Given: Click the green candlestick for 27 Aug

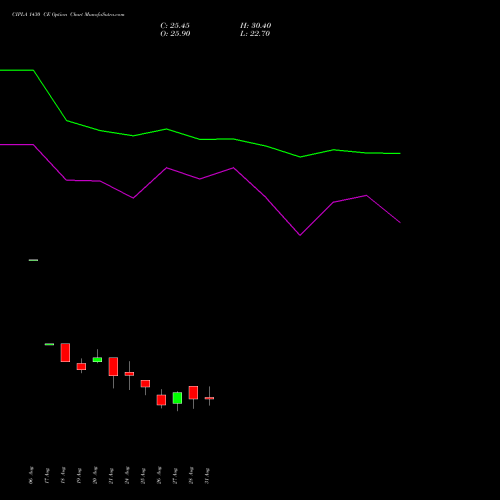Looking at the screenshot, I should pos(177,398).
